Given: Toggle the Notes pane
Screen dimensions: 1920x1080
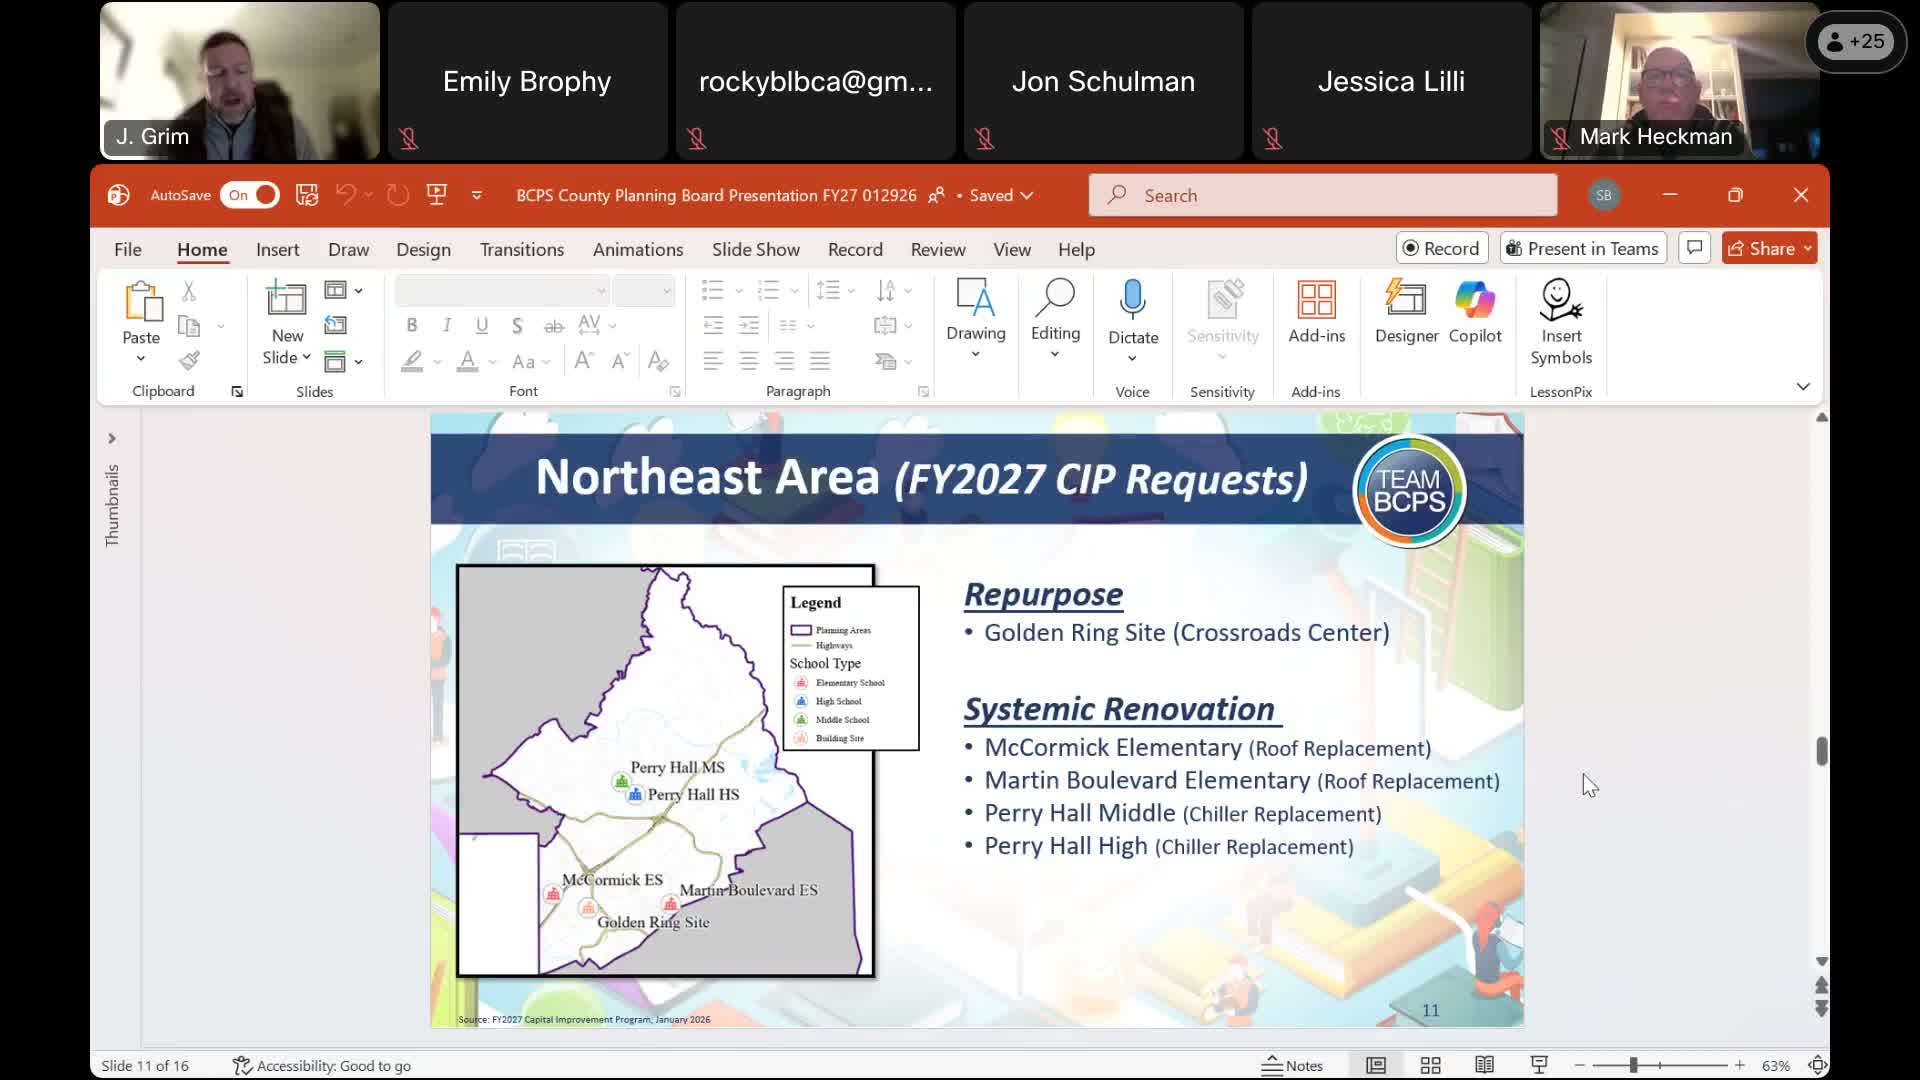Looking at the screenshot, I should [x=1292, y=1065].
